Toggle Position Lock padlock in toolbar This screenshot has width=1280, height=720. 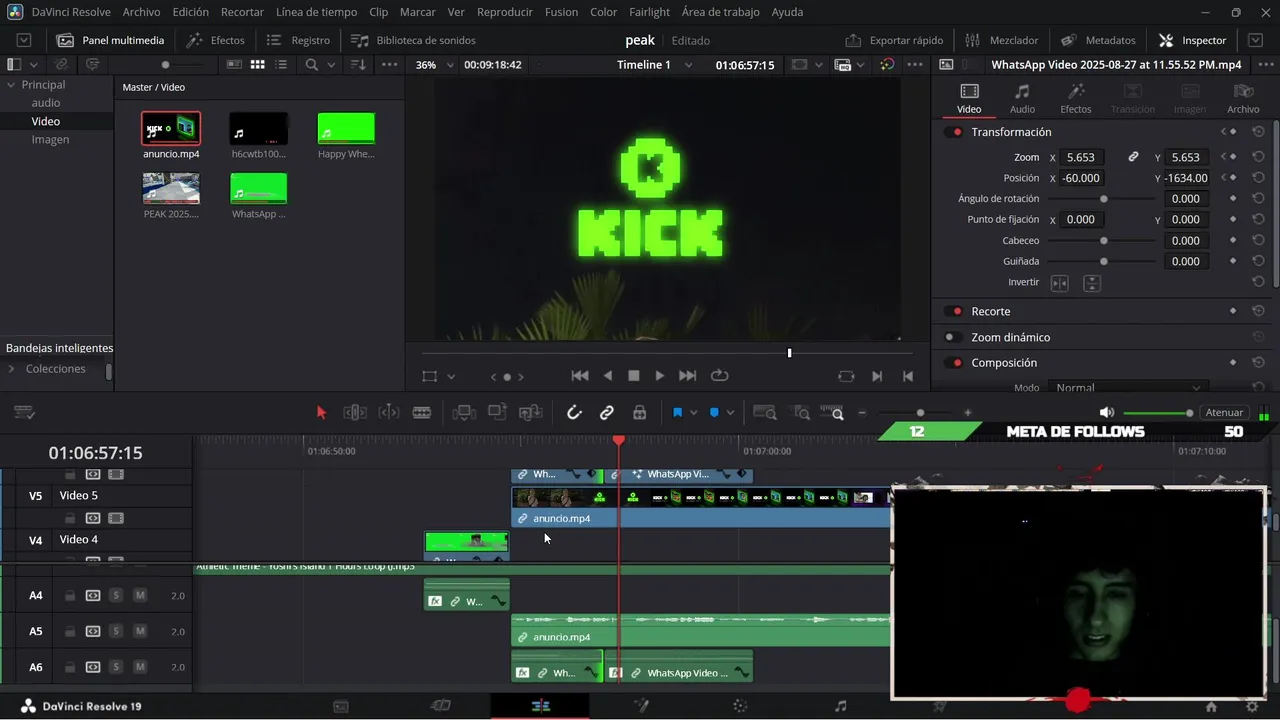click(640, 413)
